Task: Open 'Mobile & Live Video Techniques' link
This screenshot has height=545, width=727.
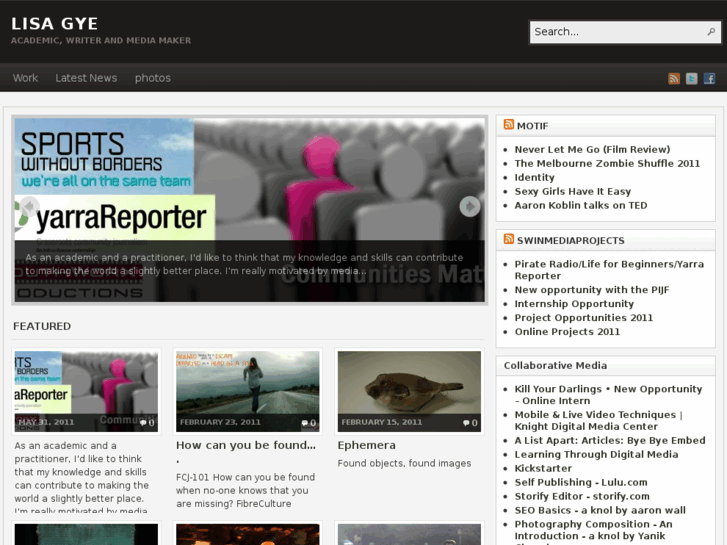Action: 599,420
